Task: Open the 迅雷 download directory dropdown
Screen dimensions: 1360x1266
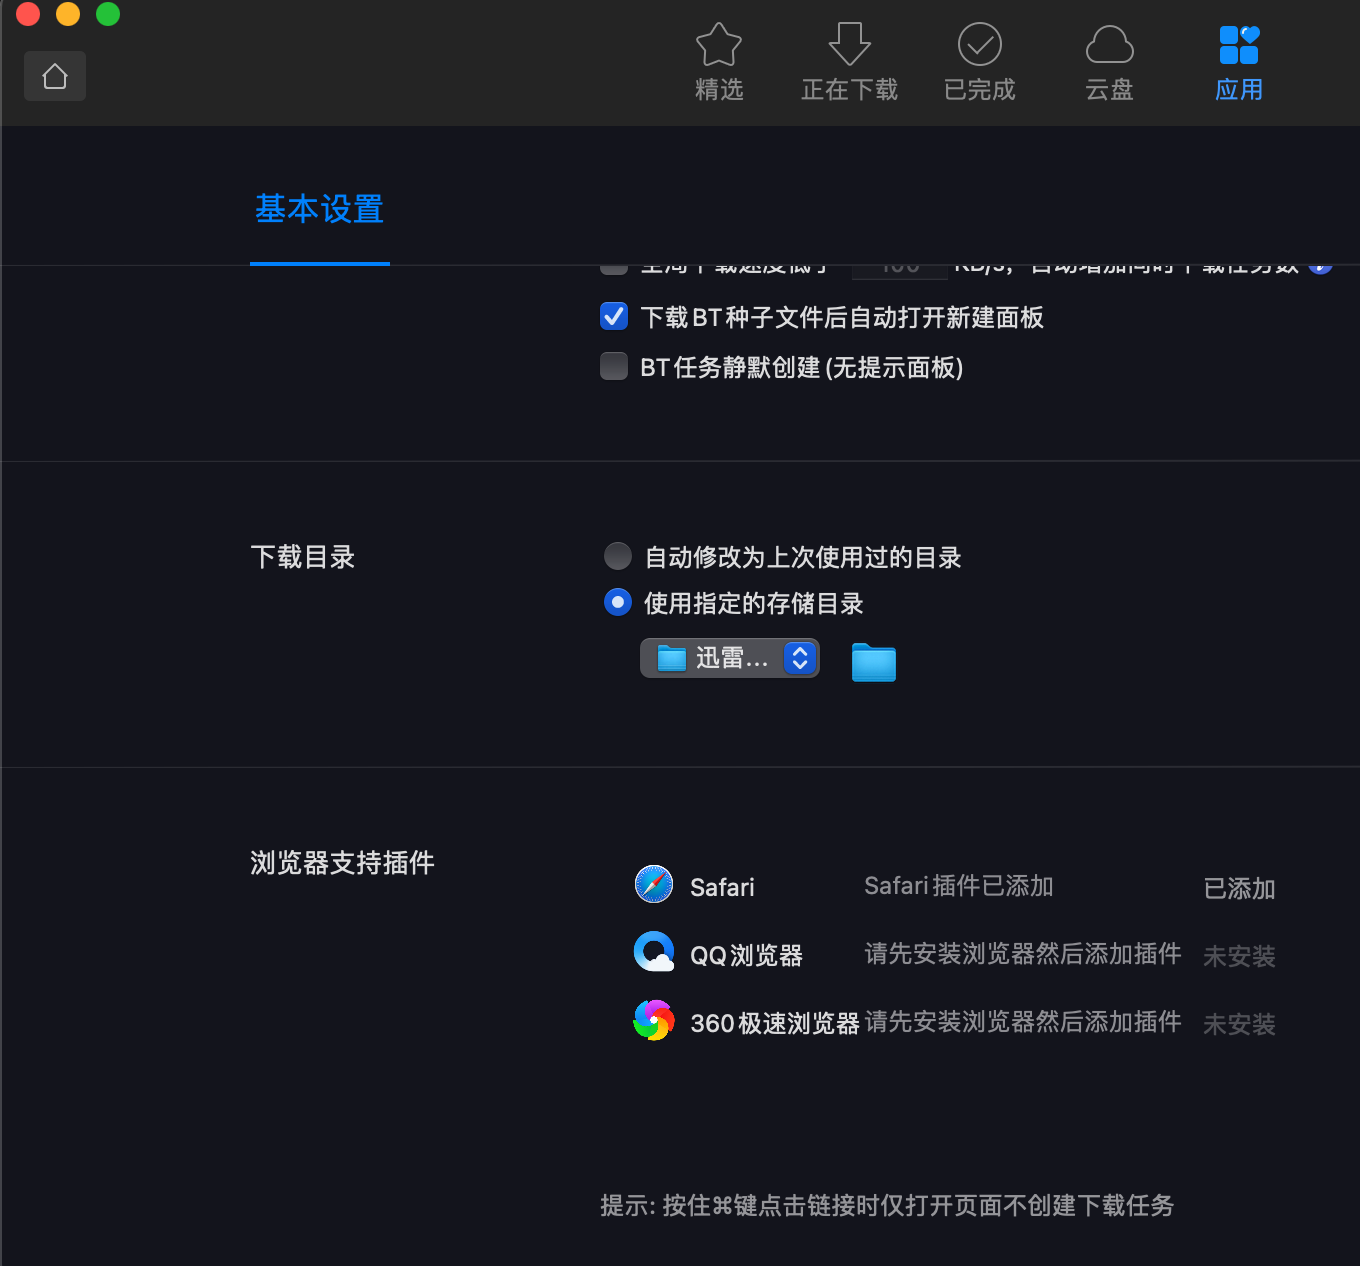Action: (729, 657)
